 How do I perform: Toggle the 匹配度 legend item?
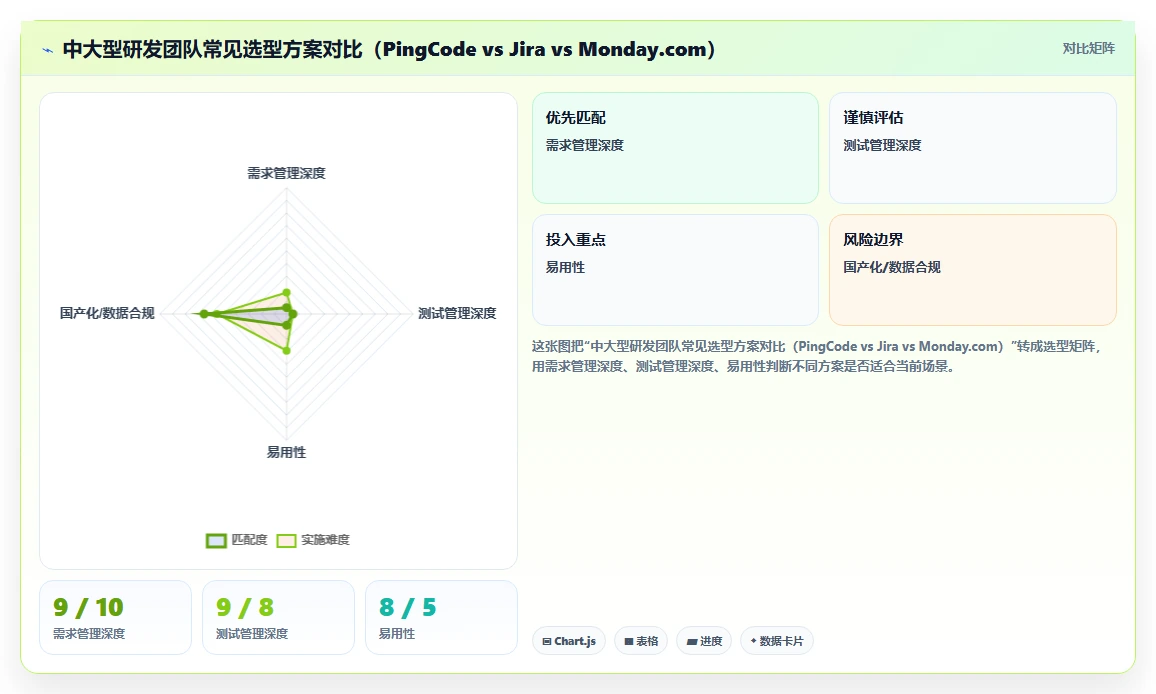click(237, 540)
